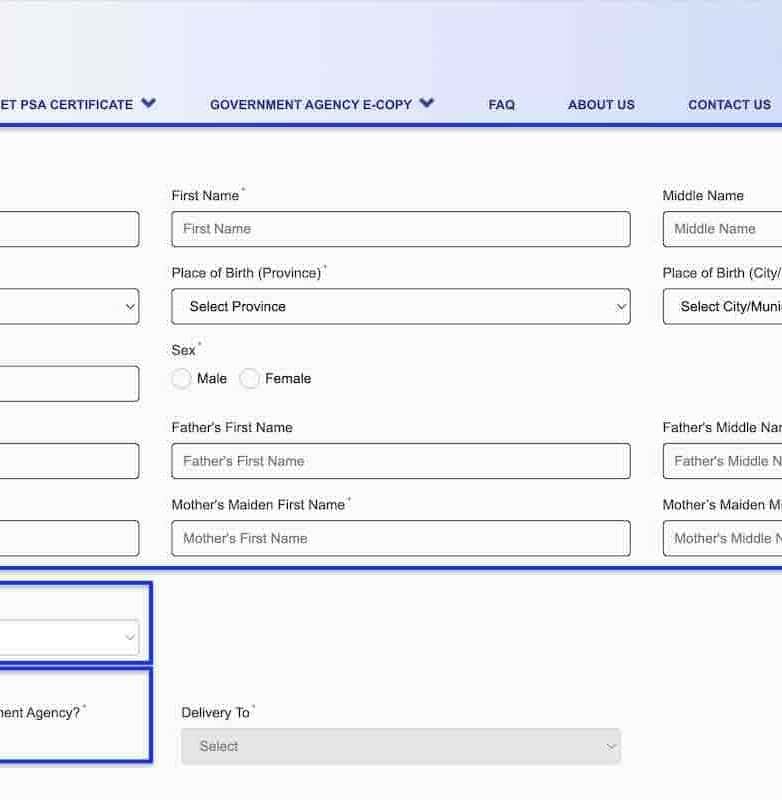
Task: Expand the Government Agency E-Copy menu
Action: pyautogui.click(x=310, y=104)
